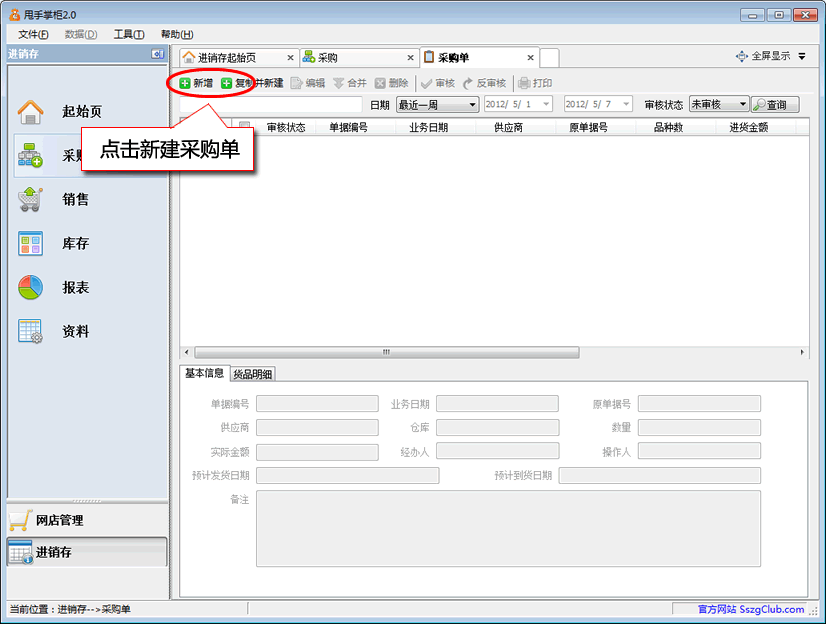The height and width of the screenshot is (624, 826).
Task: Click the 反审核 arrow icon
Action: tap(468, 83)
